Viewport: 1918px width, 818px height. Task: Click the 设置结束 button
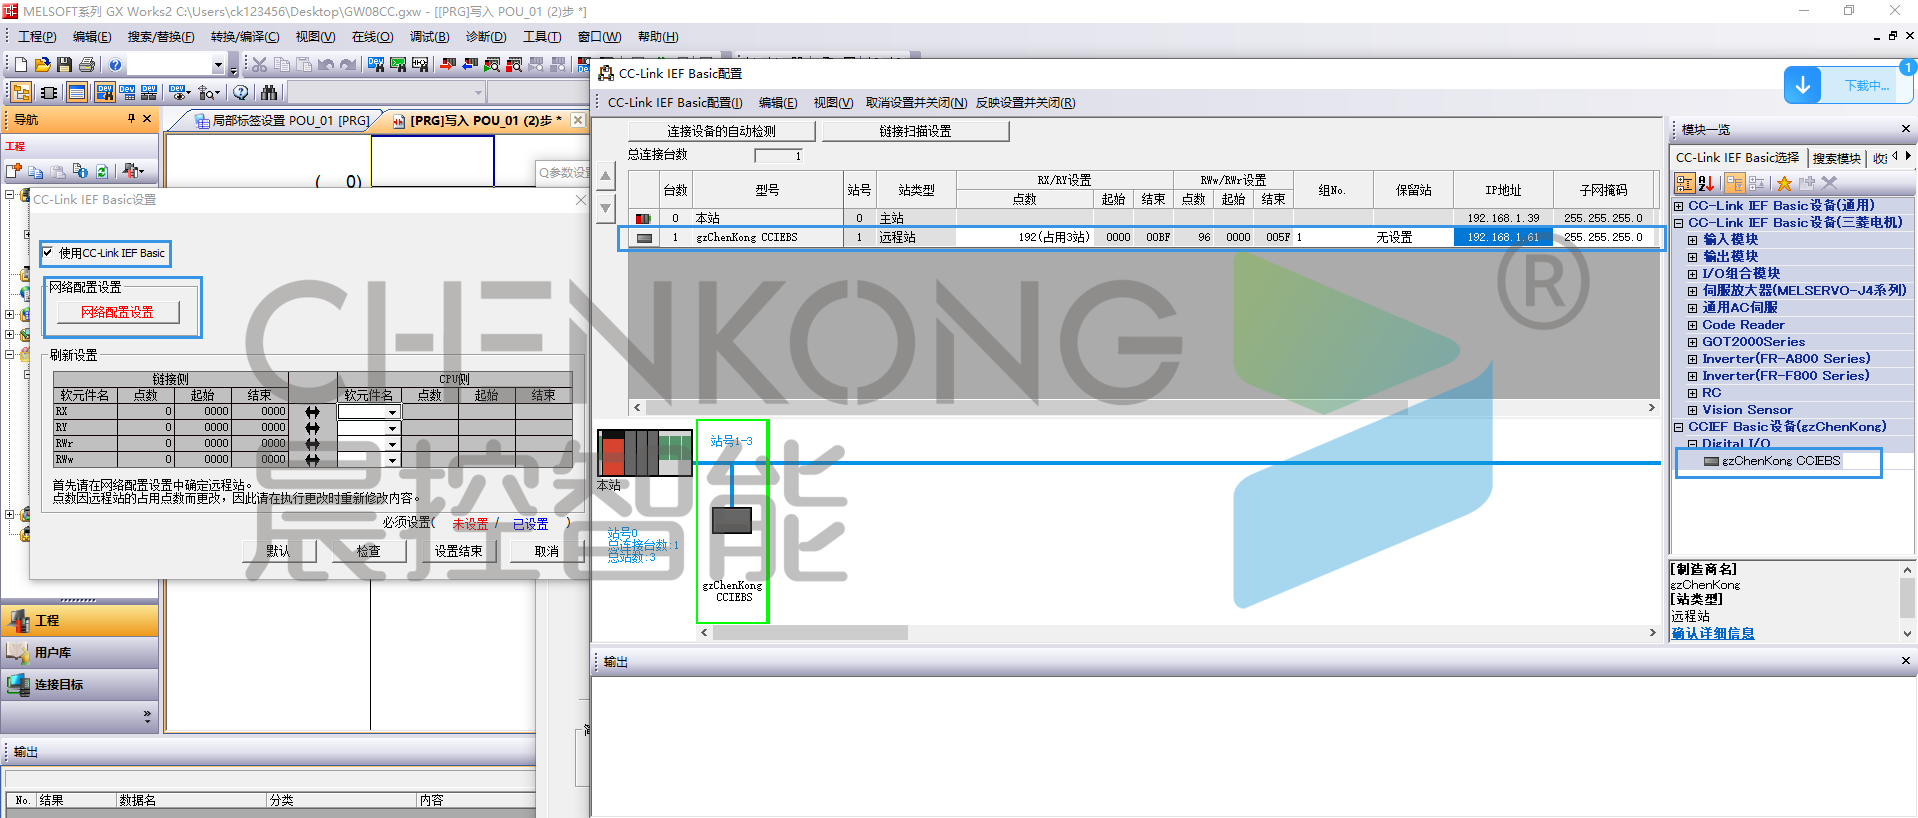click(458, 551)
